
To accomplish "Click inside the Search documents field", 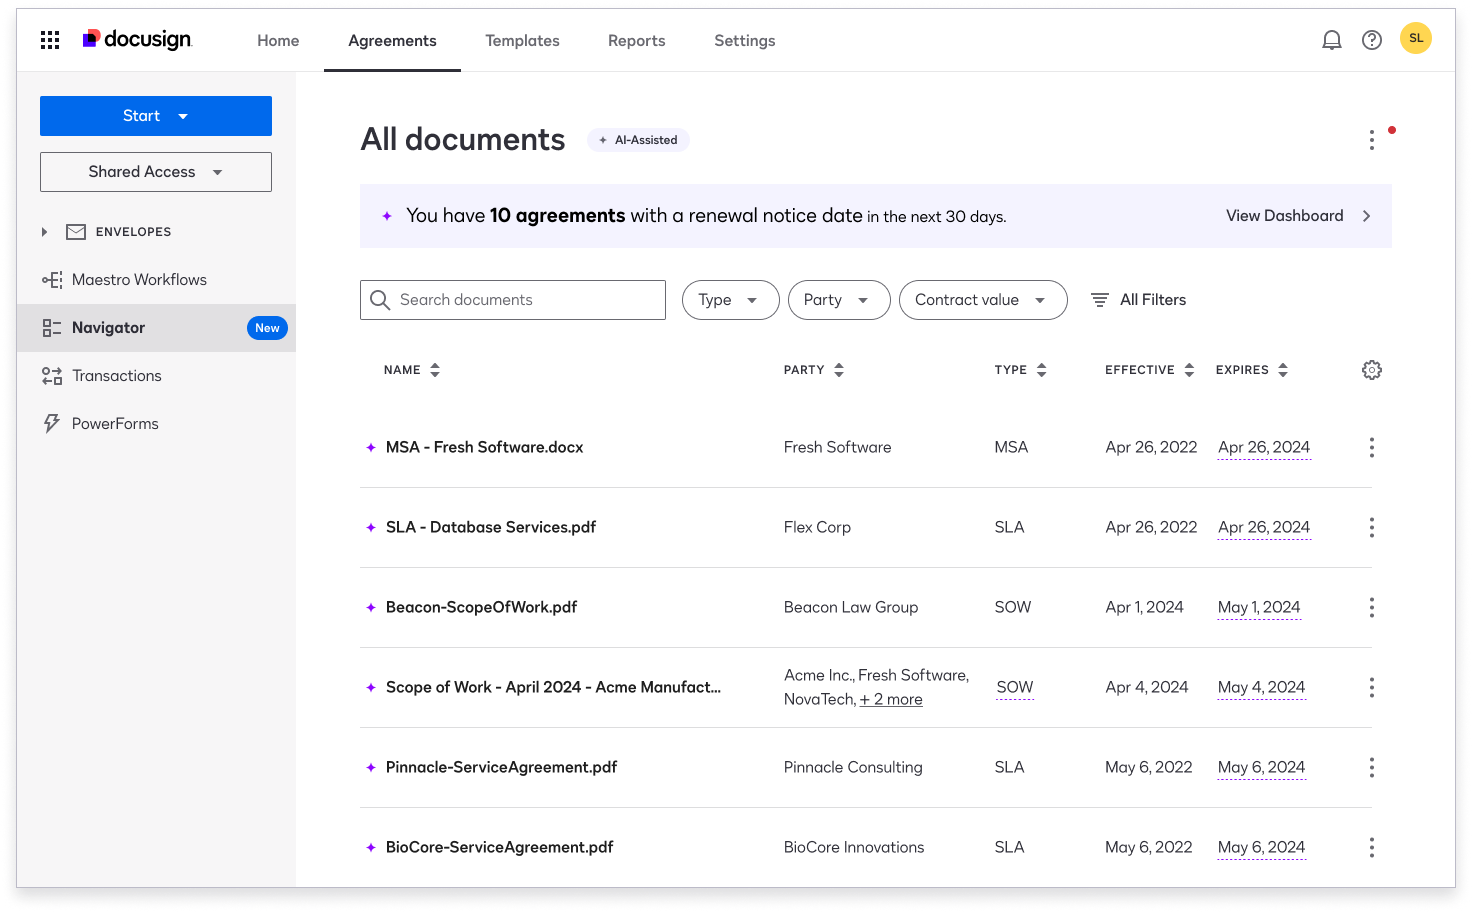I will 512,299.
